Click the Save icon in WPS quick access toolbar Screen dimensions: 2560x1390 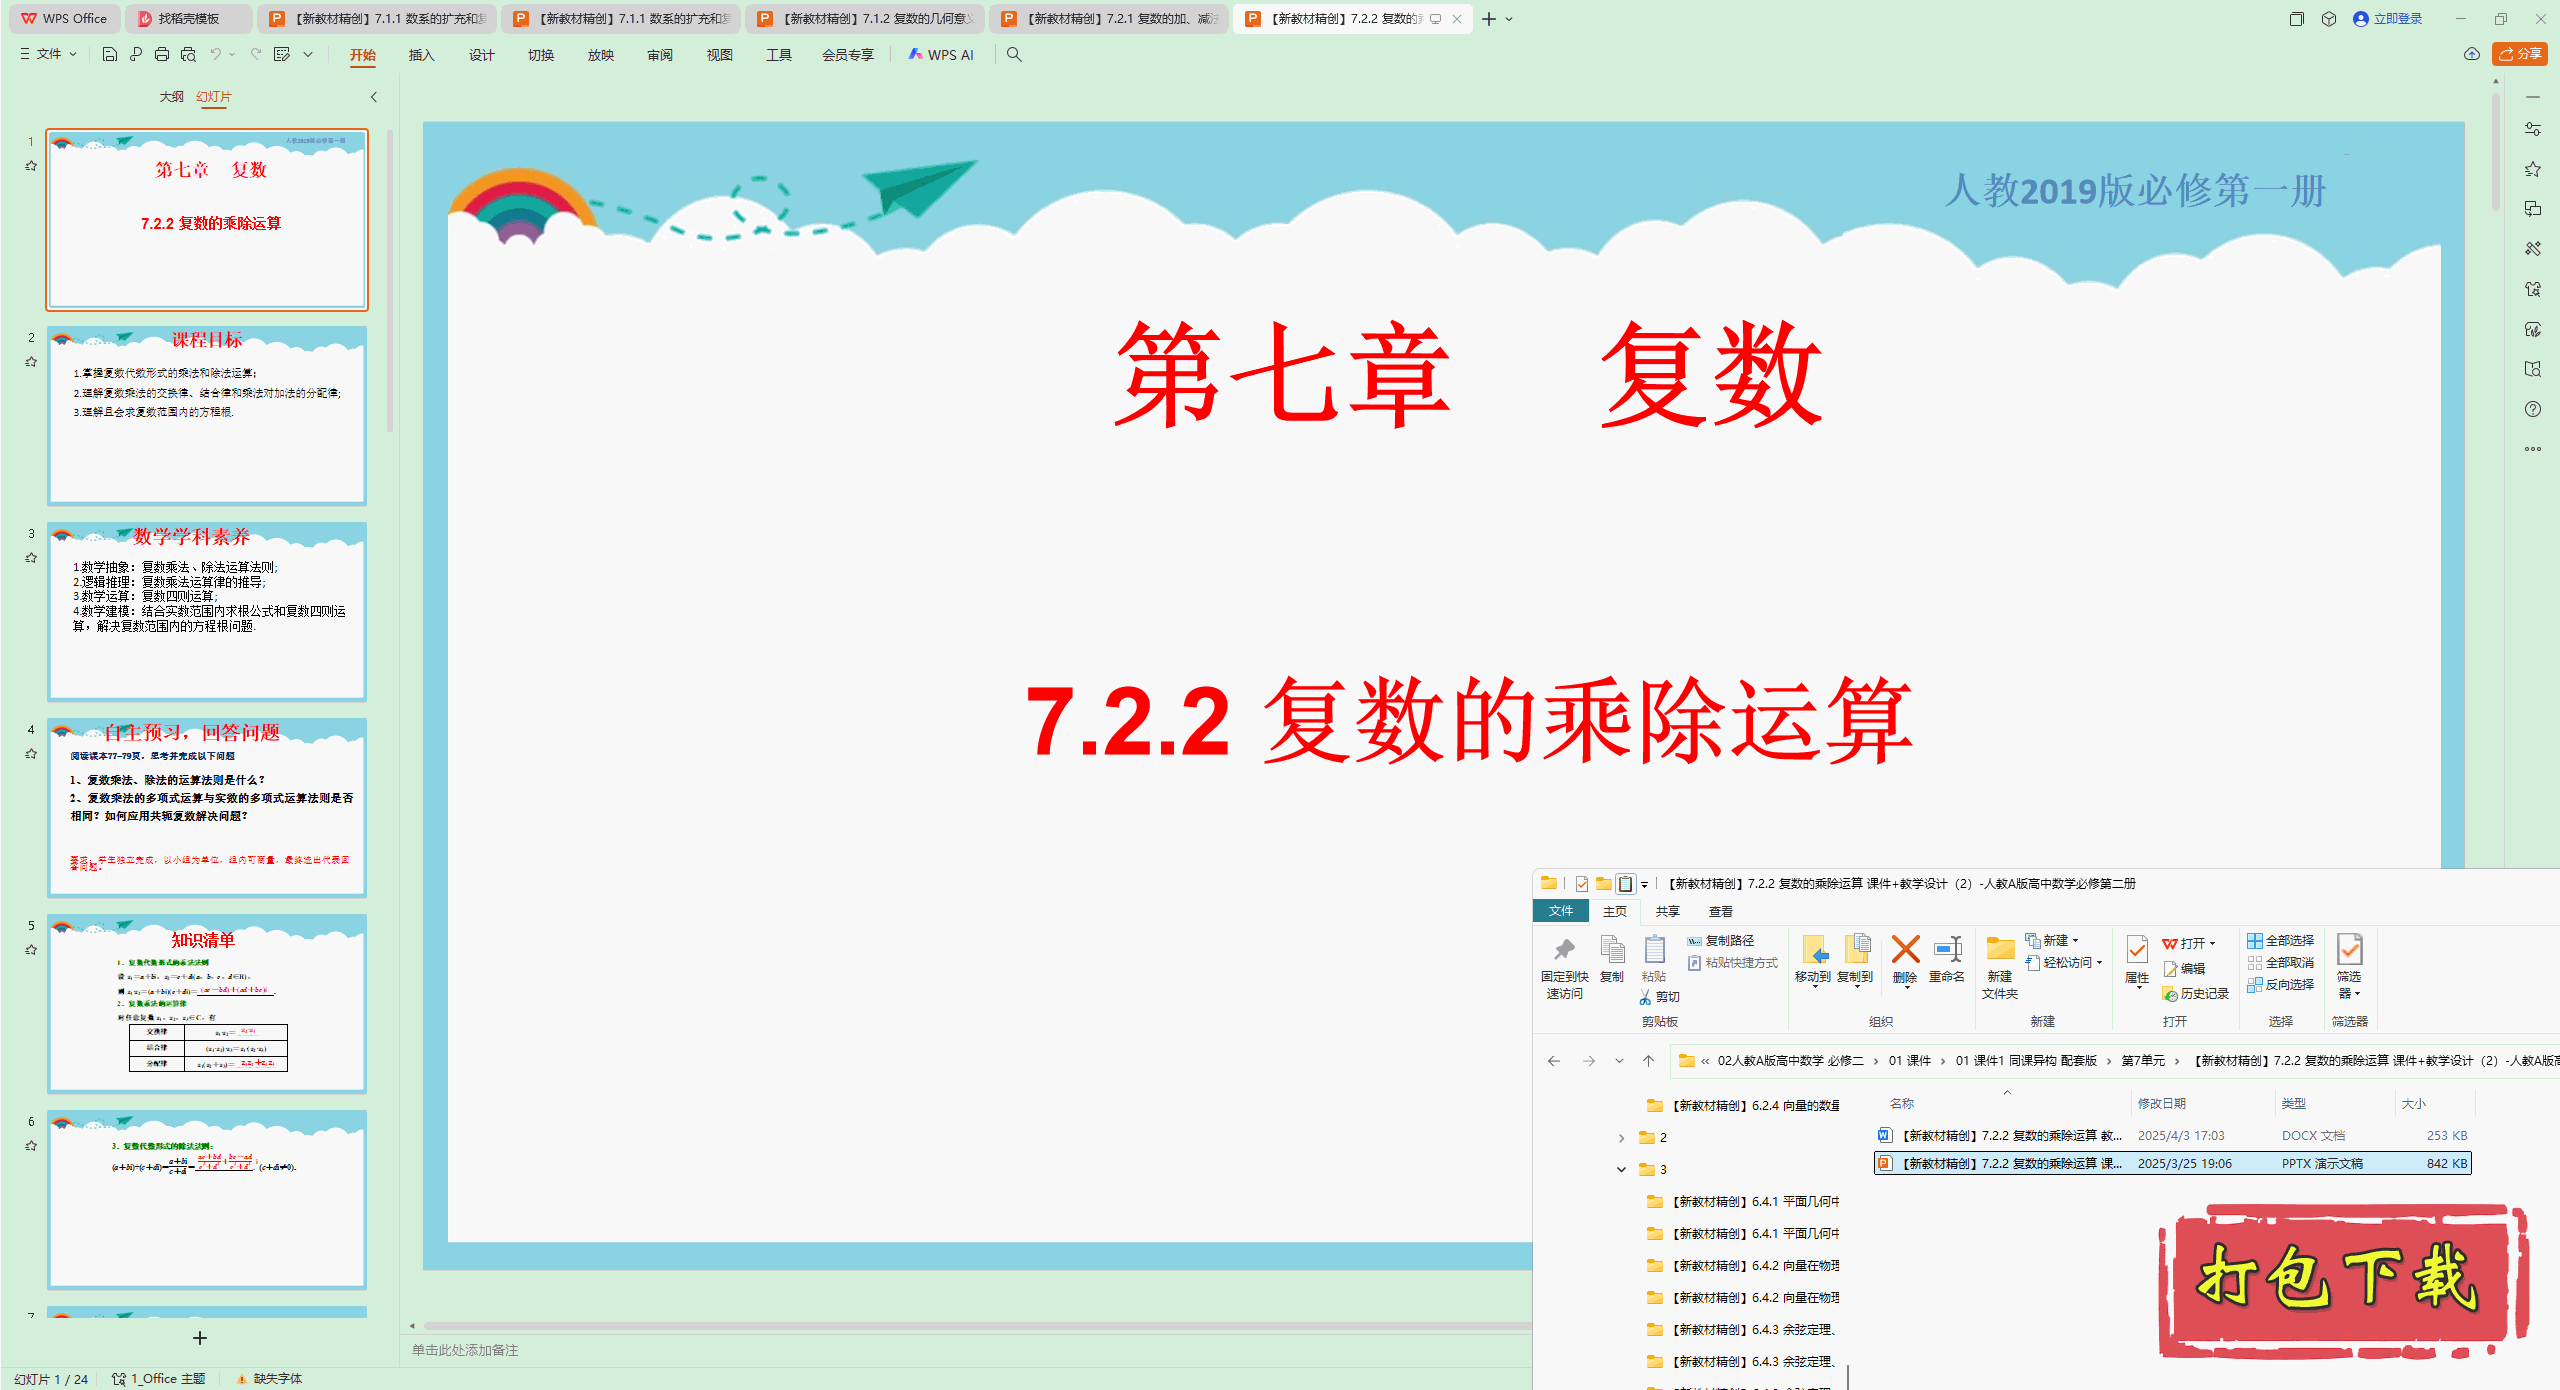[109, 55]
